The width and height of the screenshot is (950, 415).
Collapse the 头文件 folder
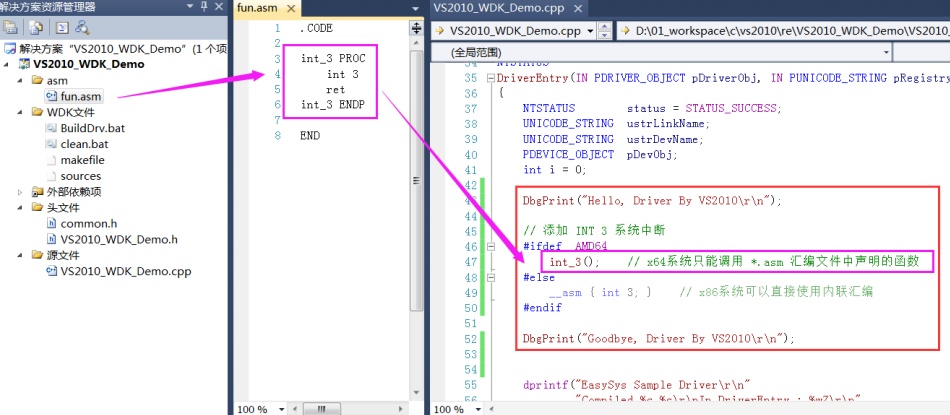(19, 208)
